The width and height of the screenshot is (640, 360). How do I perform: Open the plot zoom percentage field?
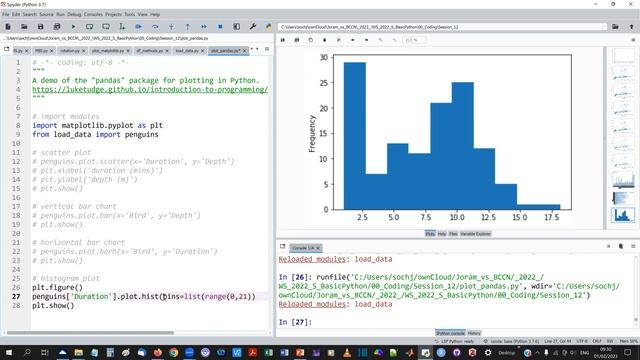tap(414, 40)
